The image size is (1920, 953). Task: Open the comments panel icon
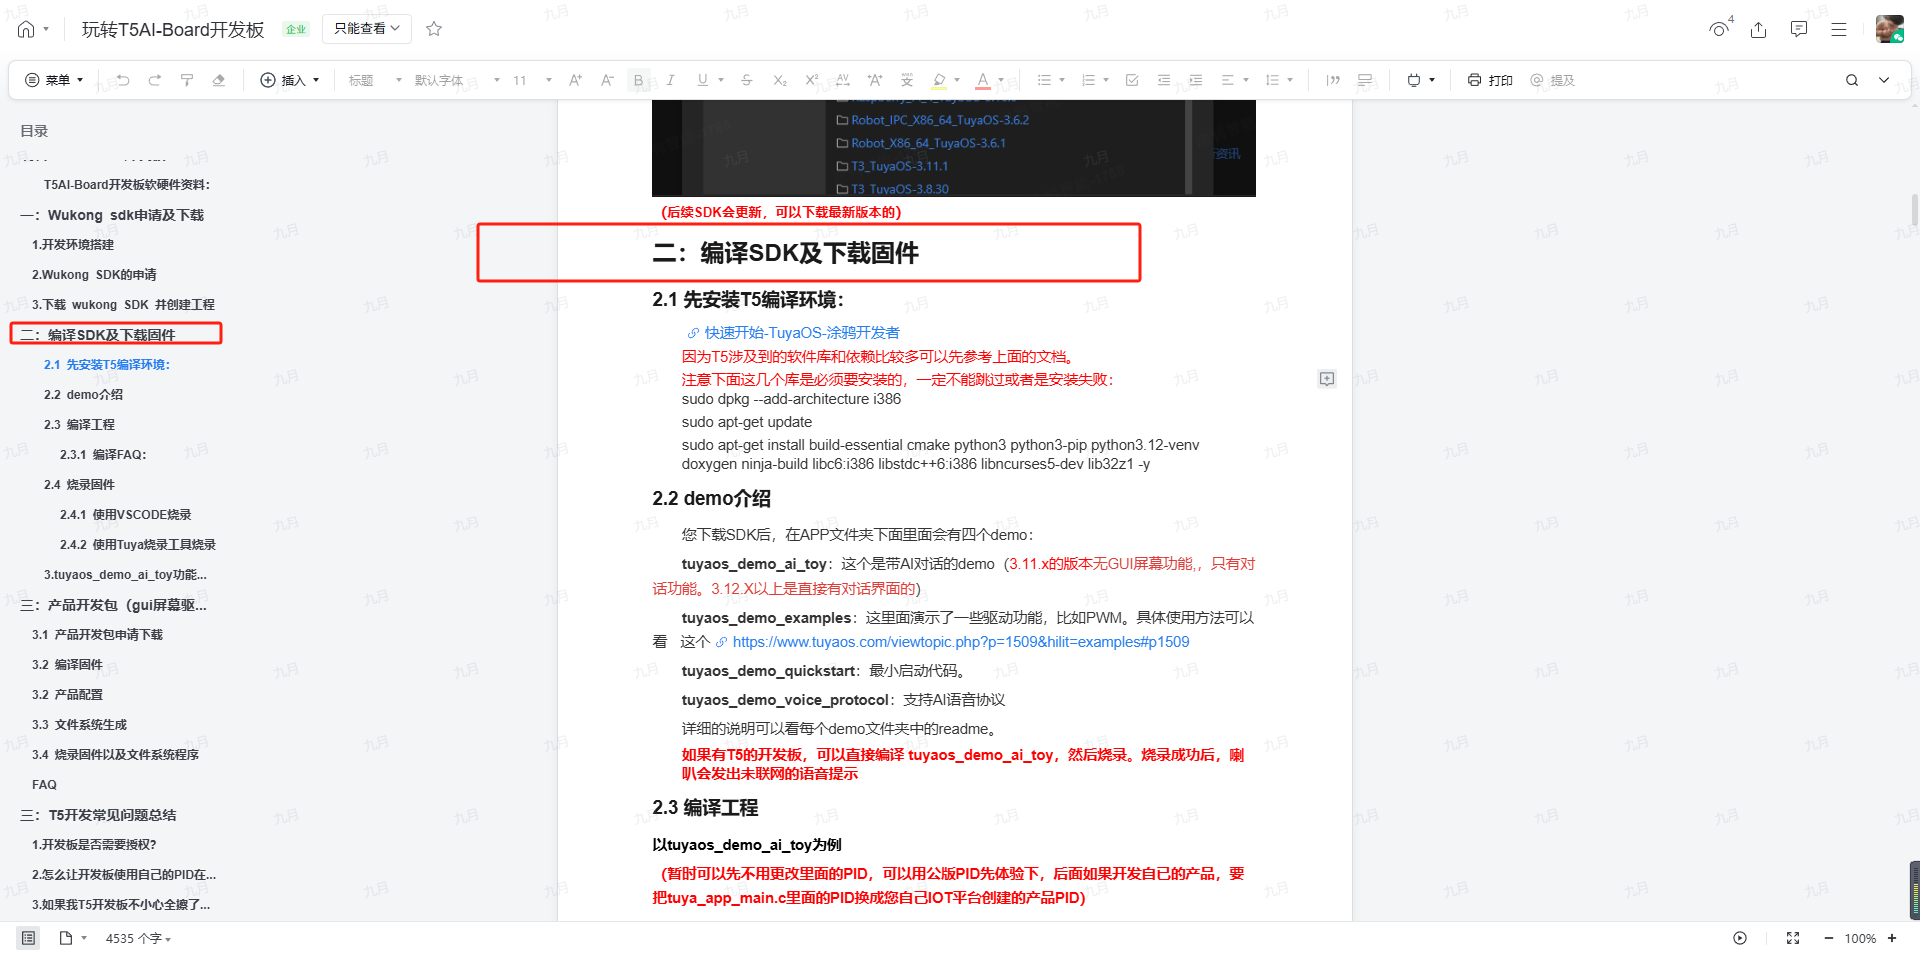pos(1799,29)
